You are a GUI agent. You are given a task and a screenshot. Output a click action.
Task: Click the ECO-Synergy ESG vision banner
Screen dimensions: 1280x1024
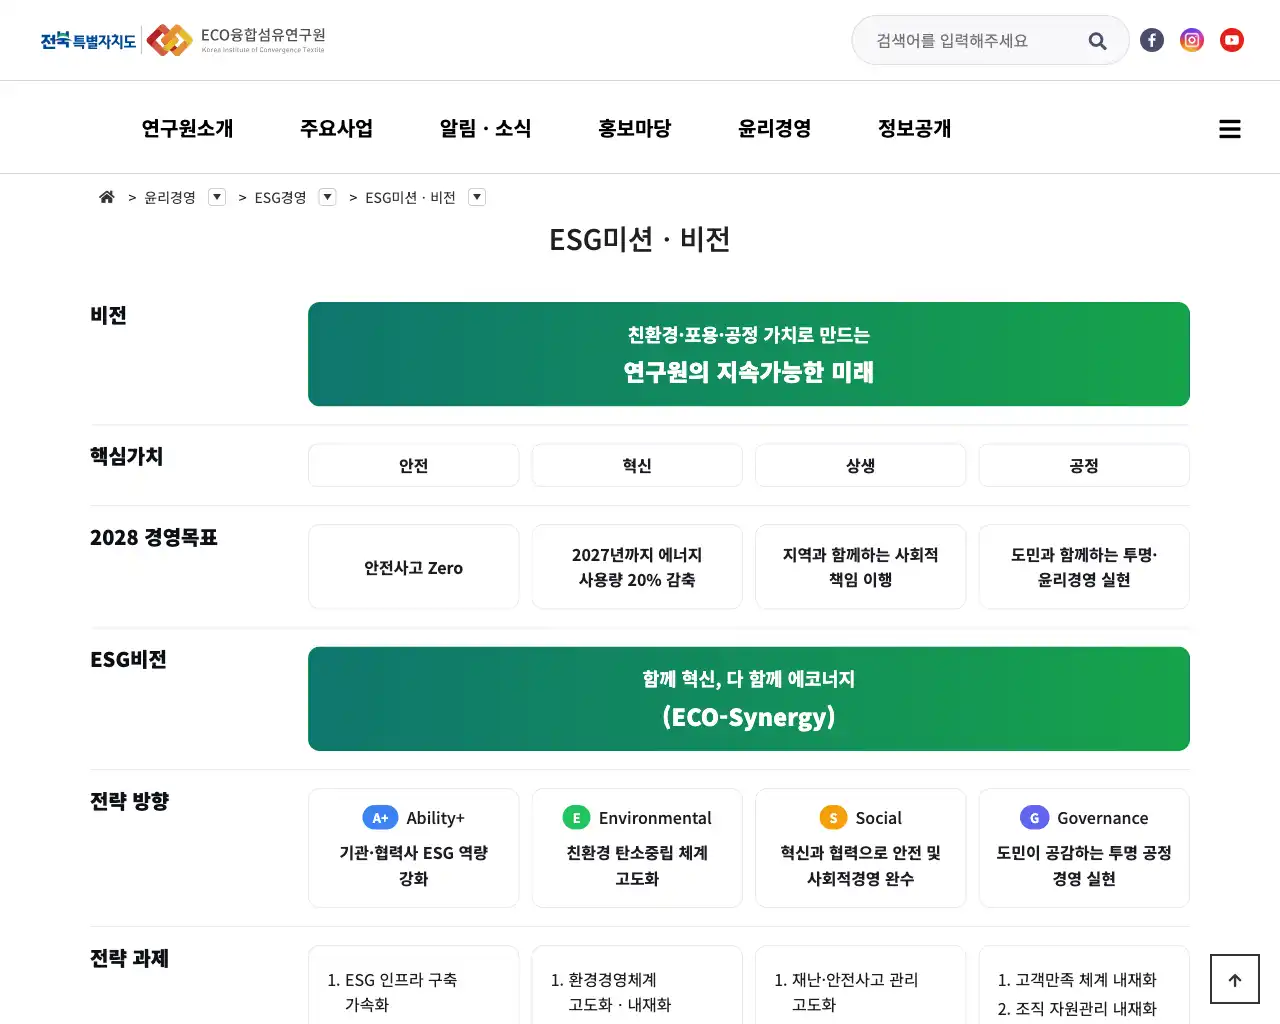pyautogui.click(x=749, y=699)
